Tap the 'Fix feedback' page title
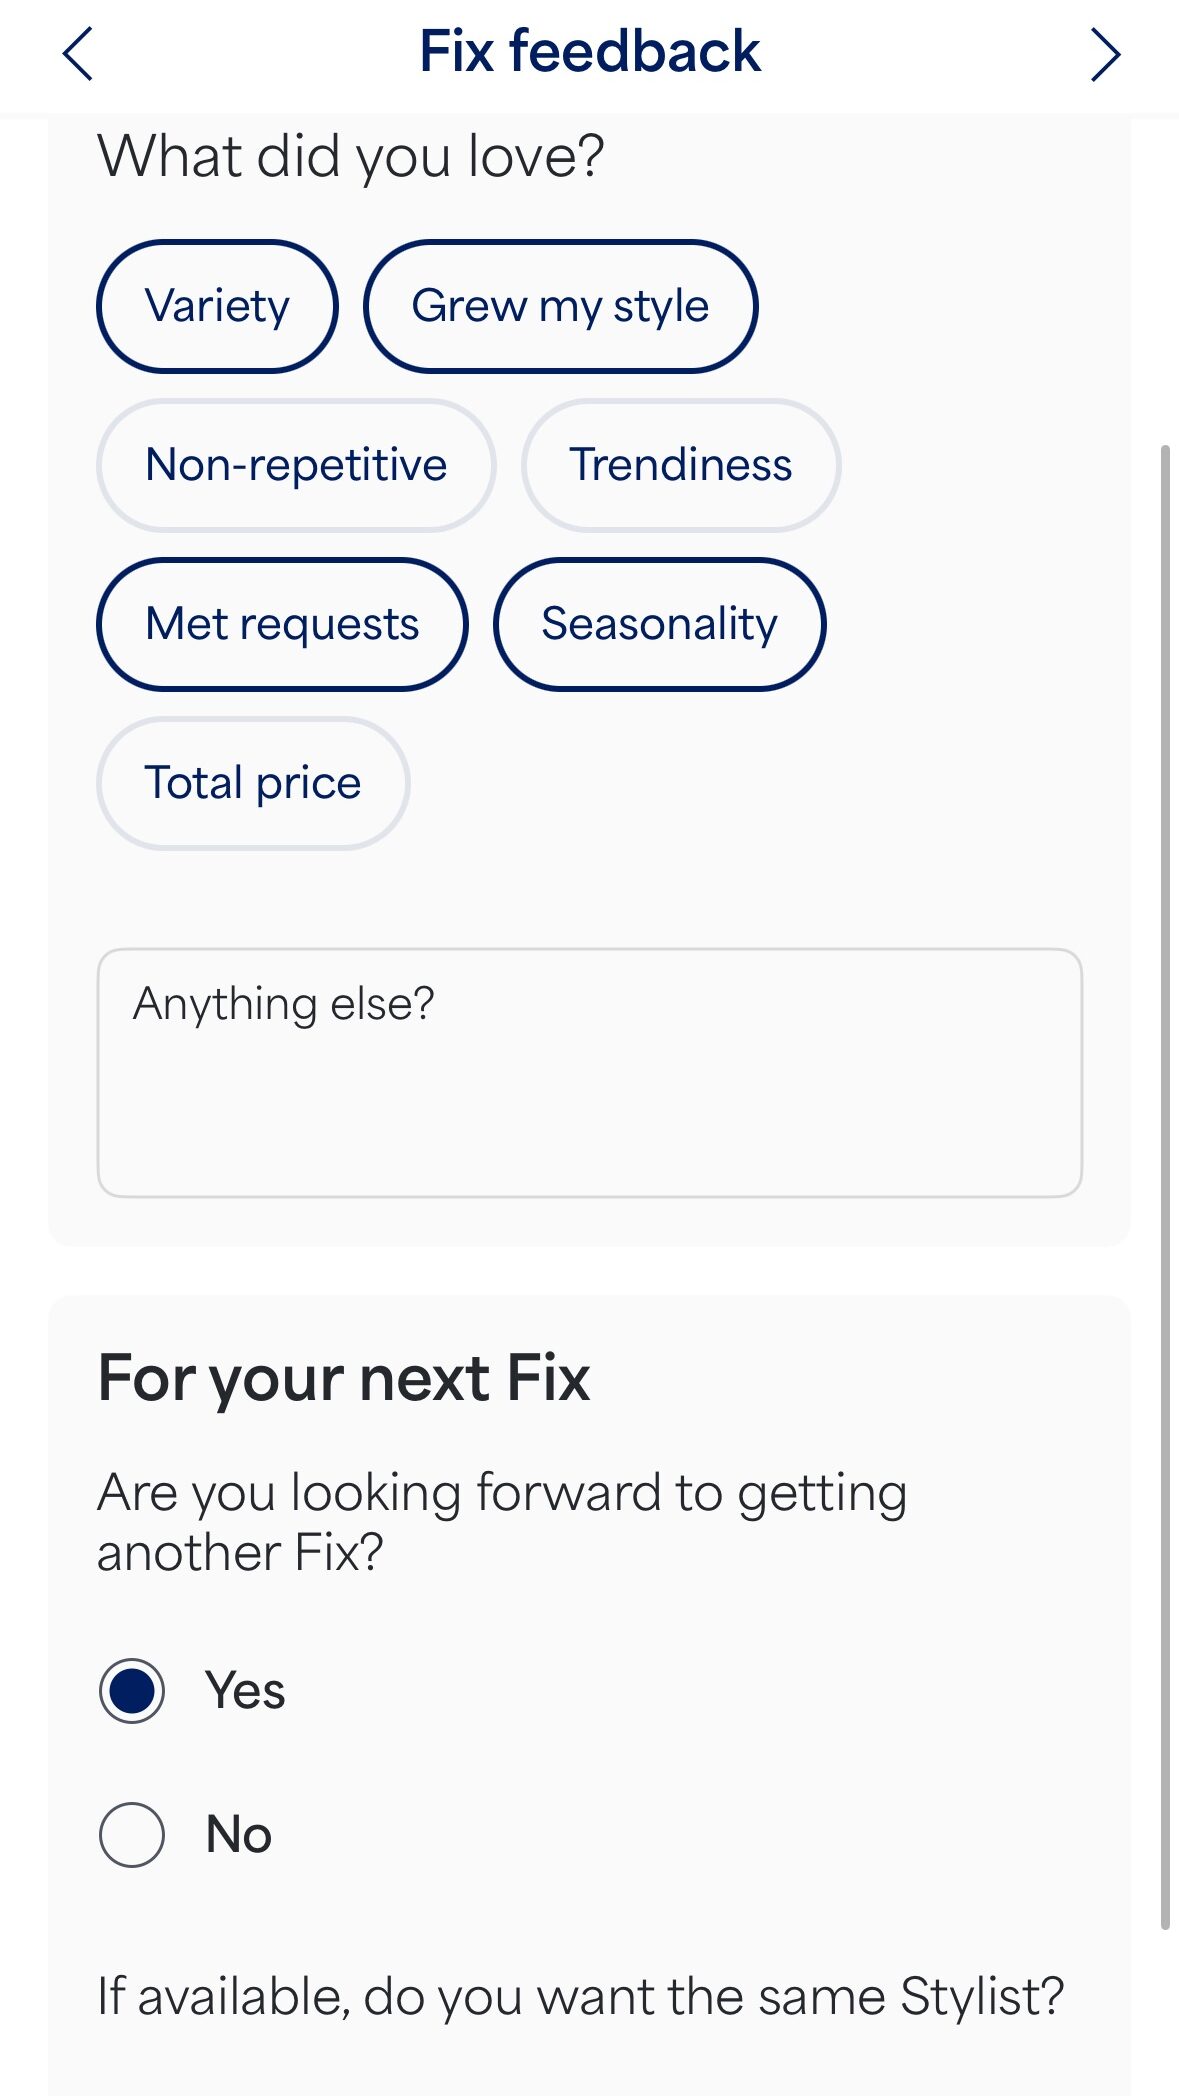The image size is (1179, 2096). tap(589, 52)
